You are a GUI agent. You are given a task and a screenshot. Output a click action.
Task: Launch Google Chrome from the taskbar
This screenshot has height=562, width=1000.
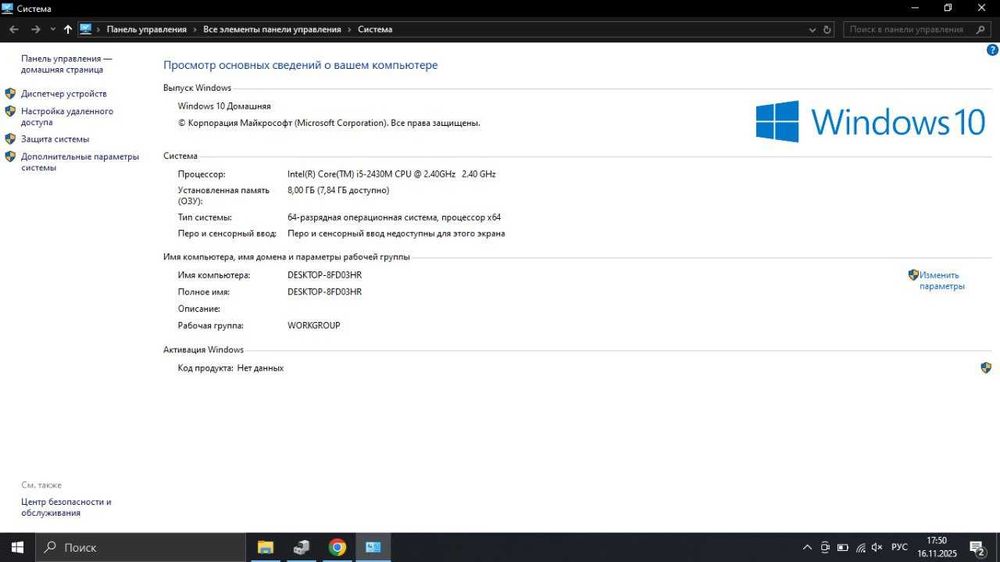[x=337, y=547]
